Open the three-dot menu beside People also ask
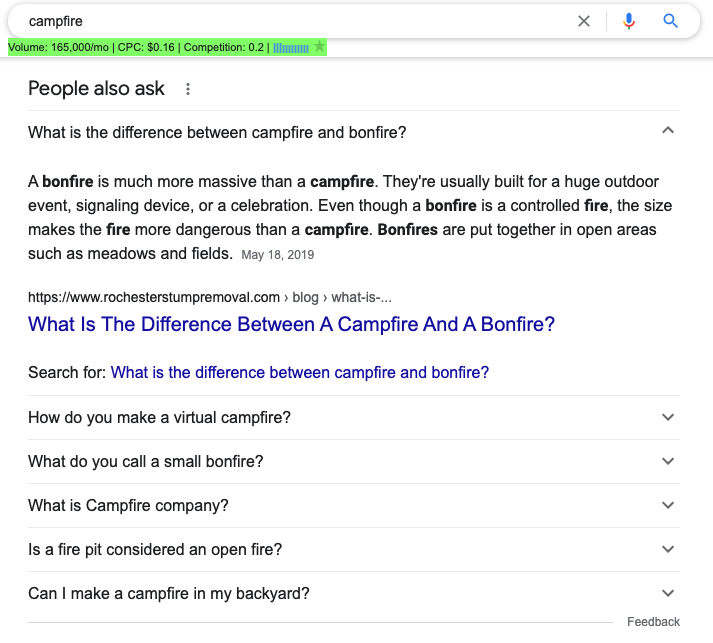This screenshot has width=713, height=643. [x=187, y=89]
